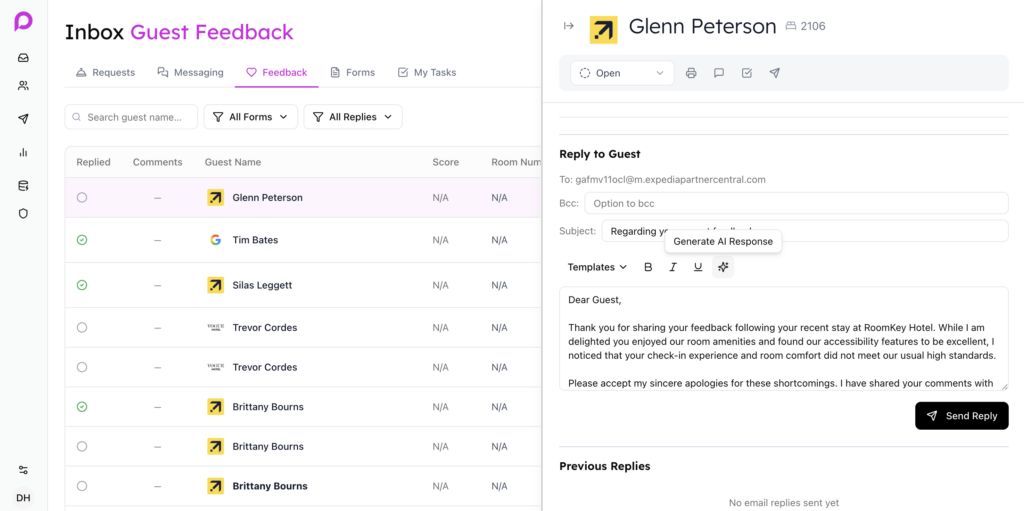Image resolution: width=1024 pixels, height=511 pixels.
Task: Click the Generate AI Response sparkle icon
Action: click(x=723, y=267)
